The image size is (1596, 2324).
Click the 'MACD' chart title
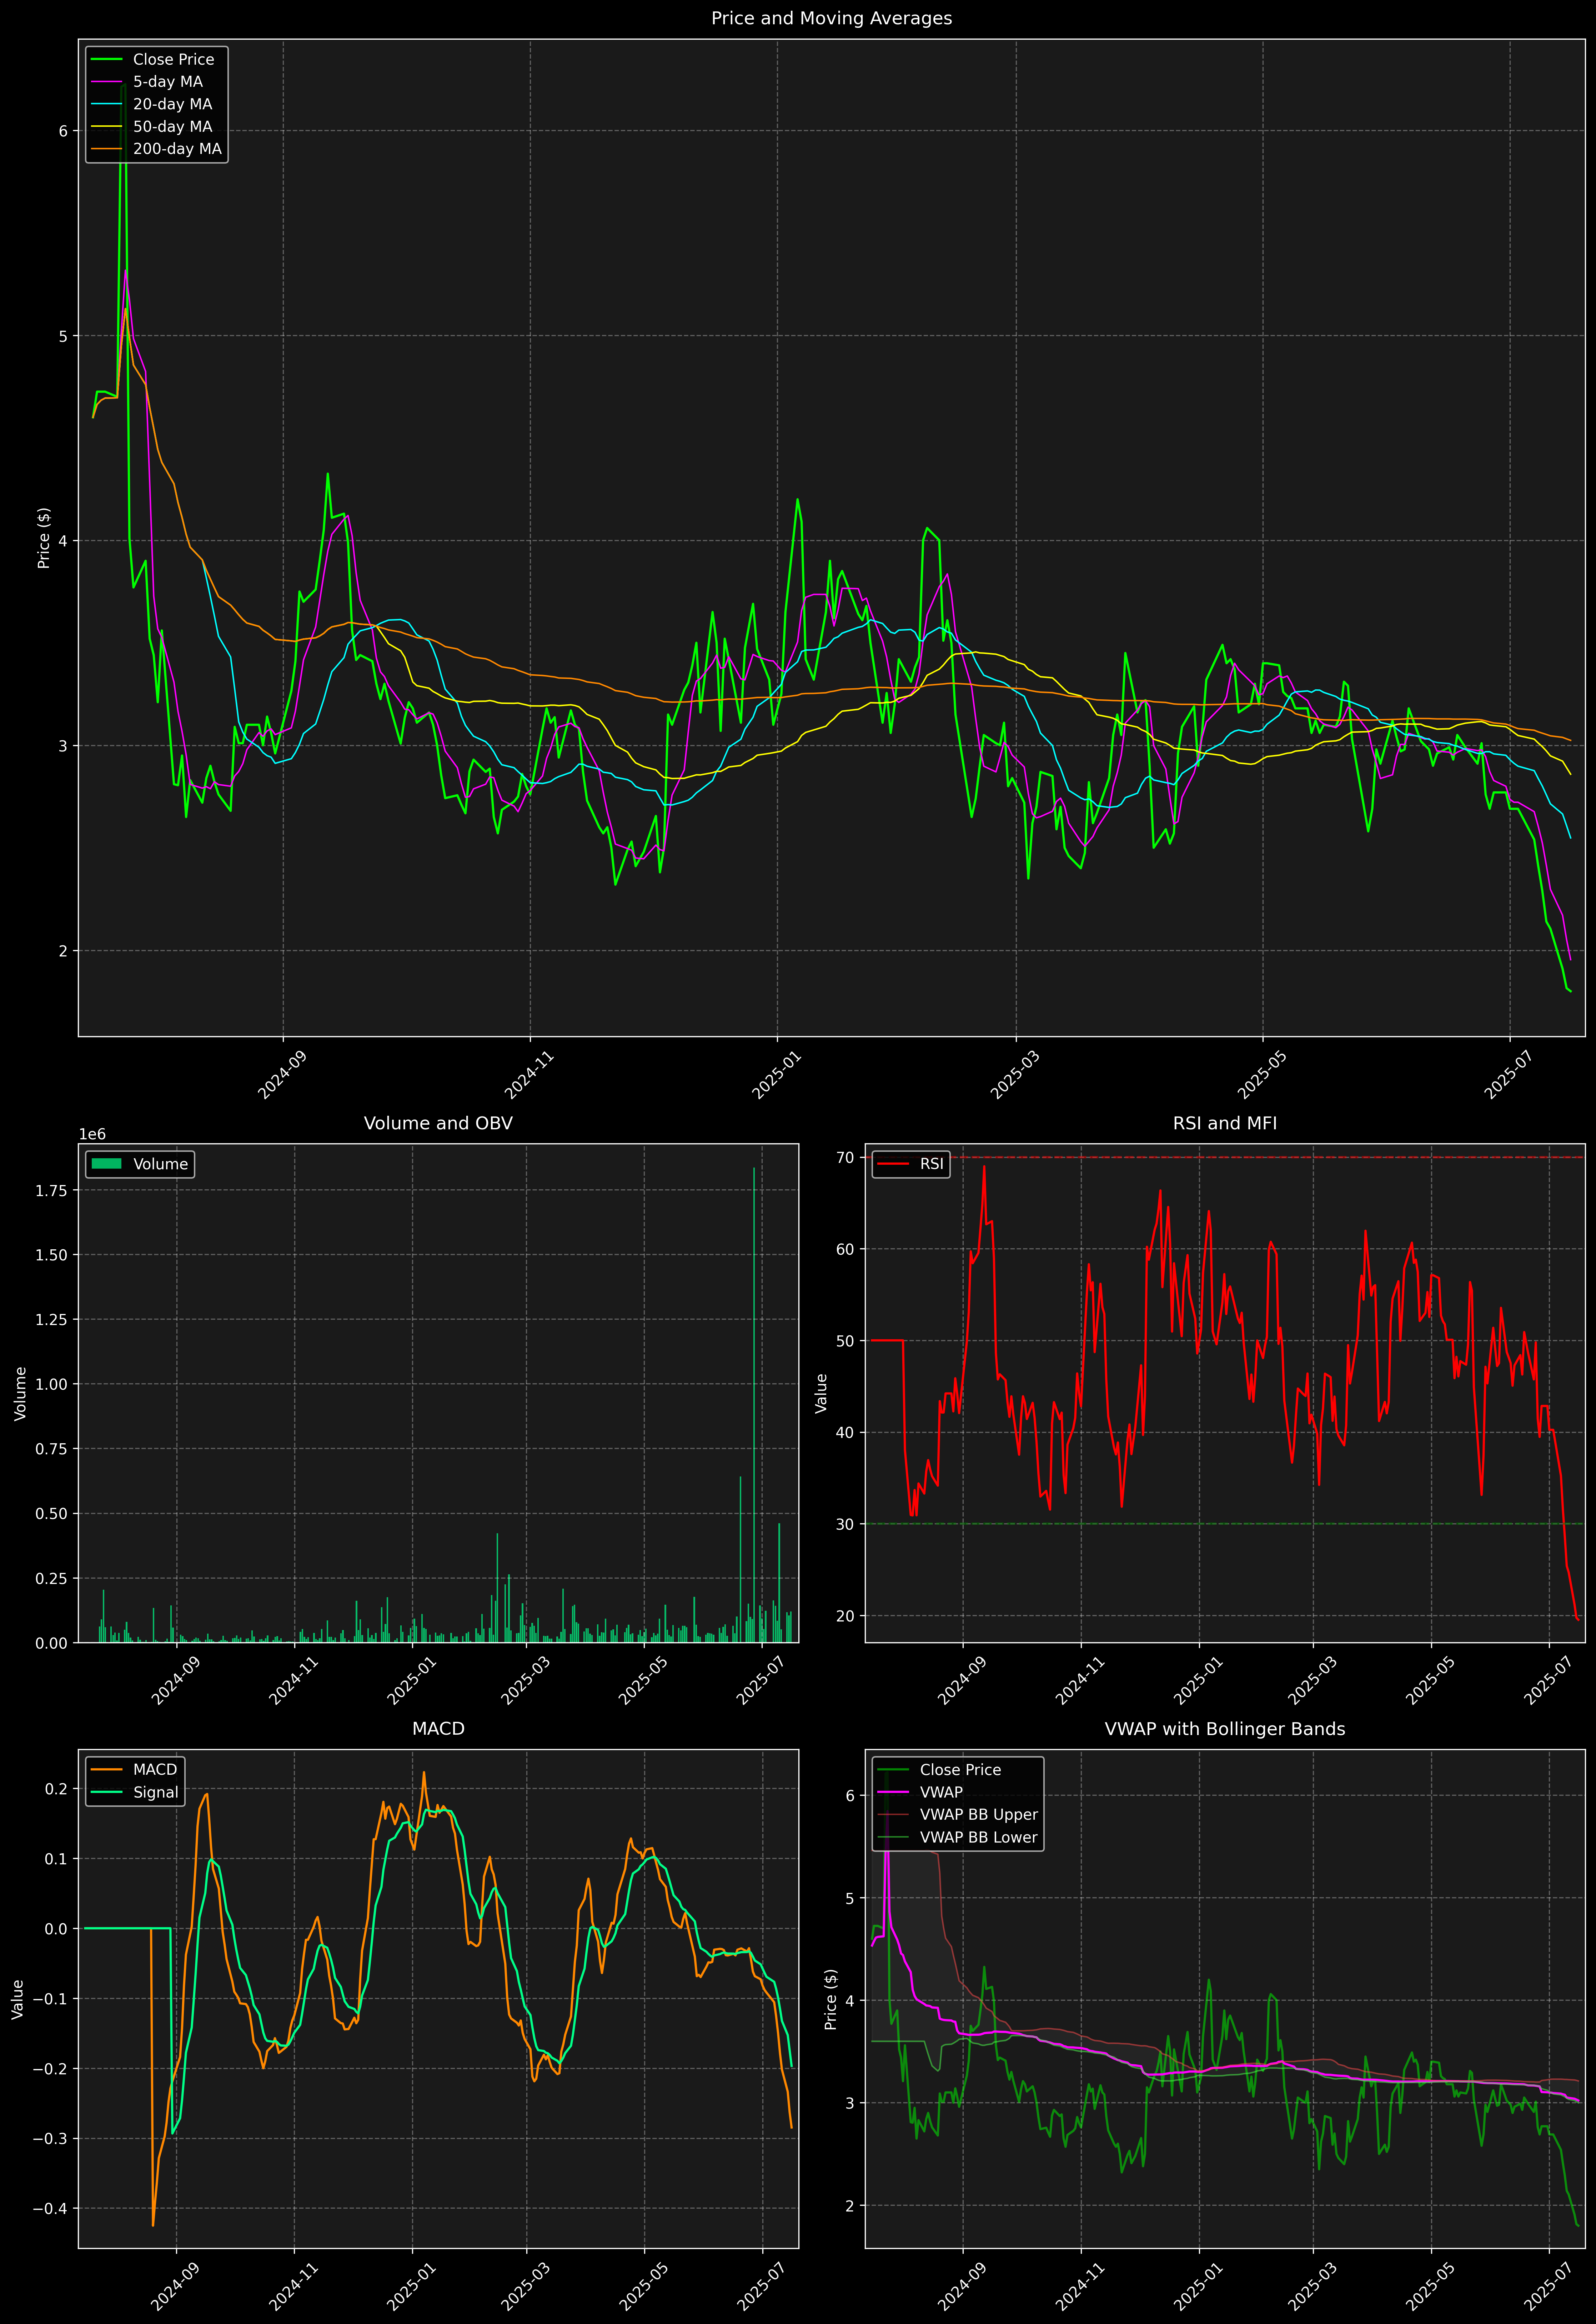point(438,1729)
